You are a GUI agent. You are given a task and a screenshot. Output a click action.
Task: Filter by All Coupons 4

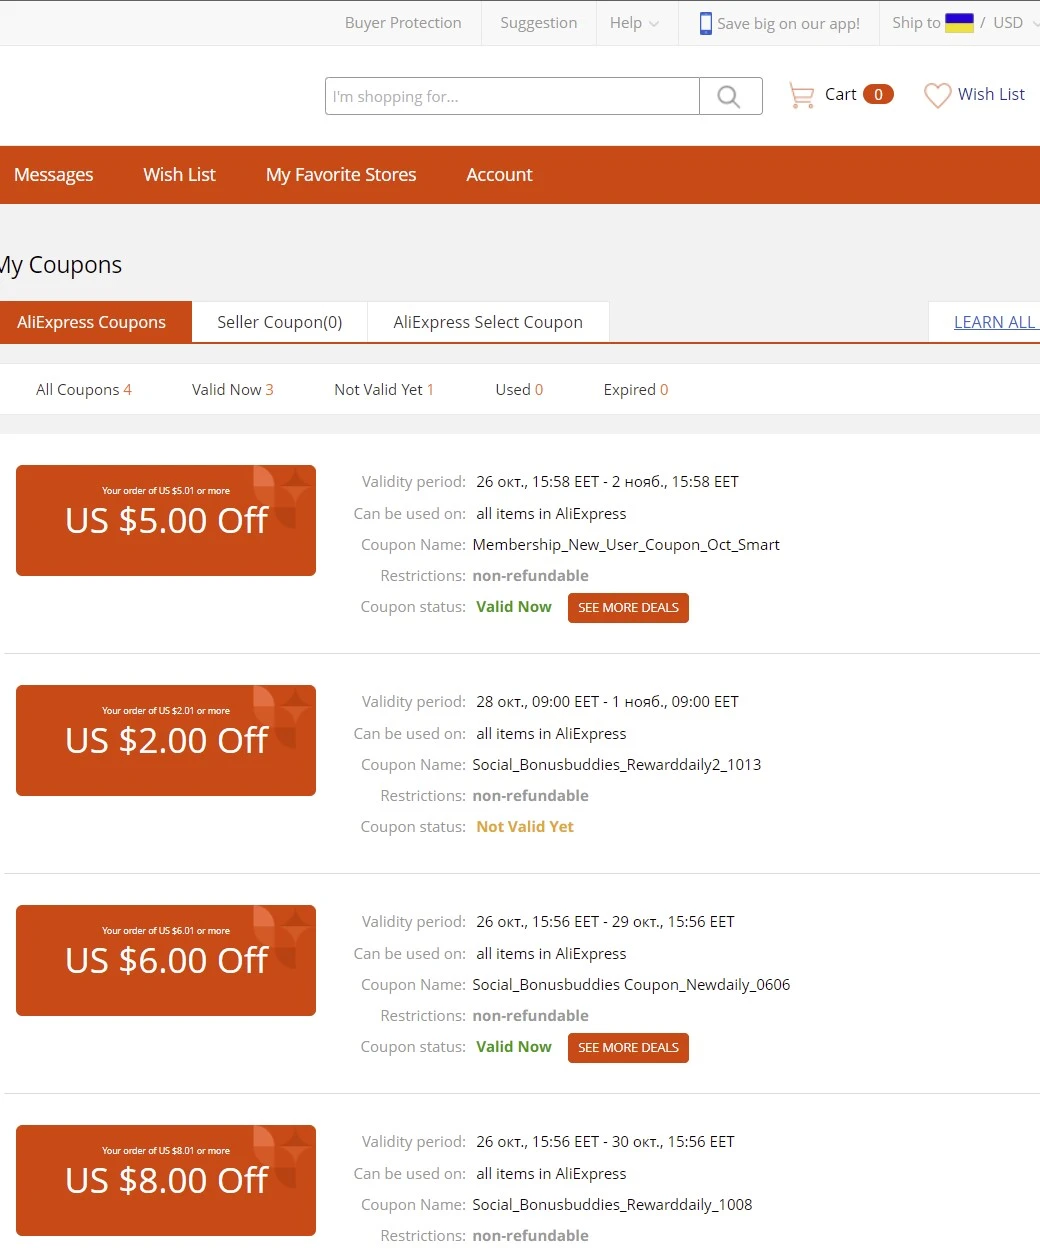[84, 390]
